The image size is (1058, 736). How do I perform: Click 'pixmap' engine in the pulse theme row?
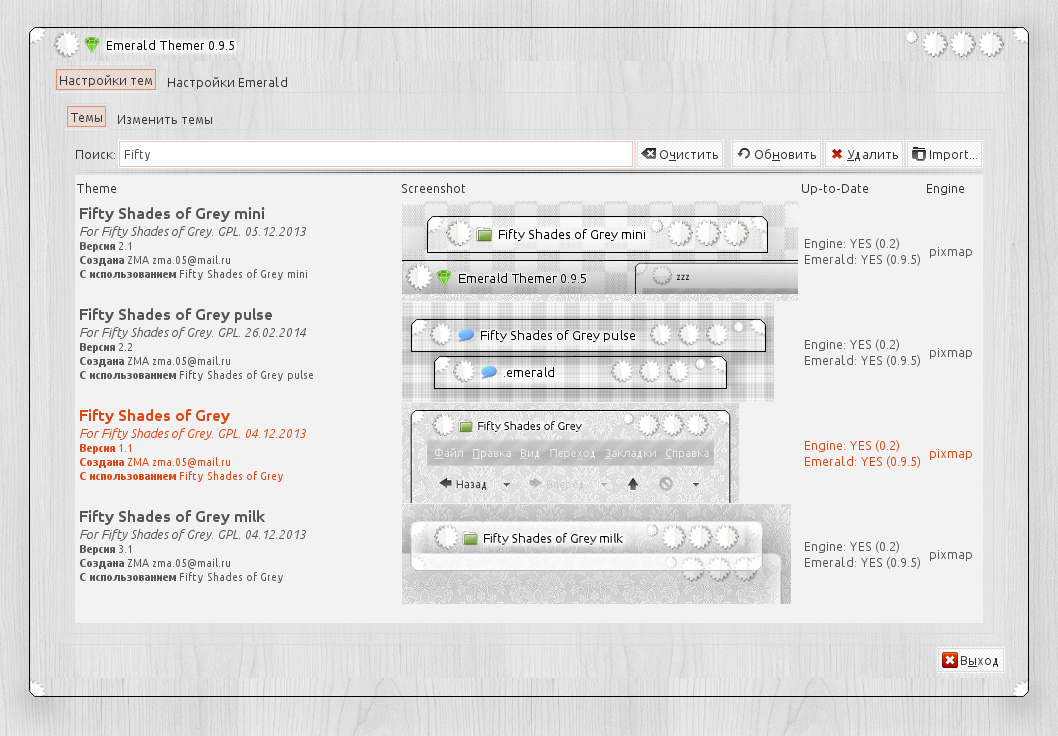[x=950, y=353]
